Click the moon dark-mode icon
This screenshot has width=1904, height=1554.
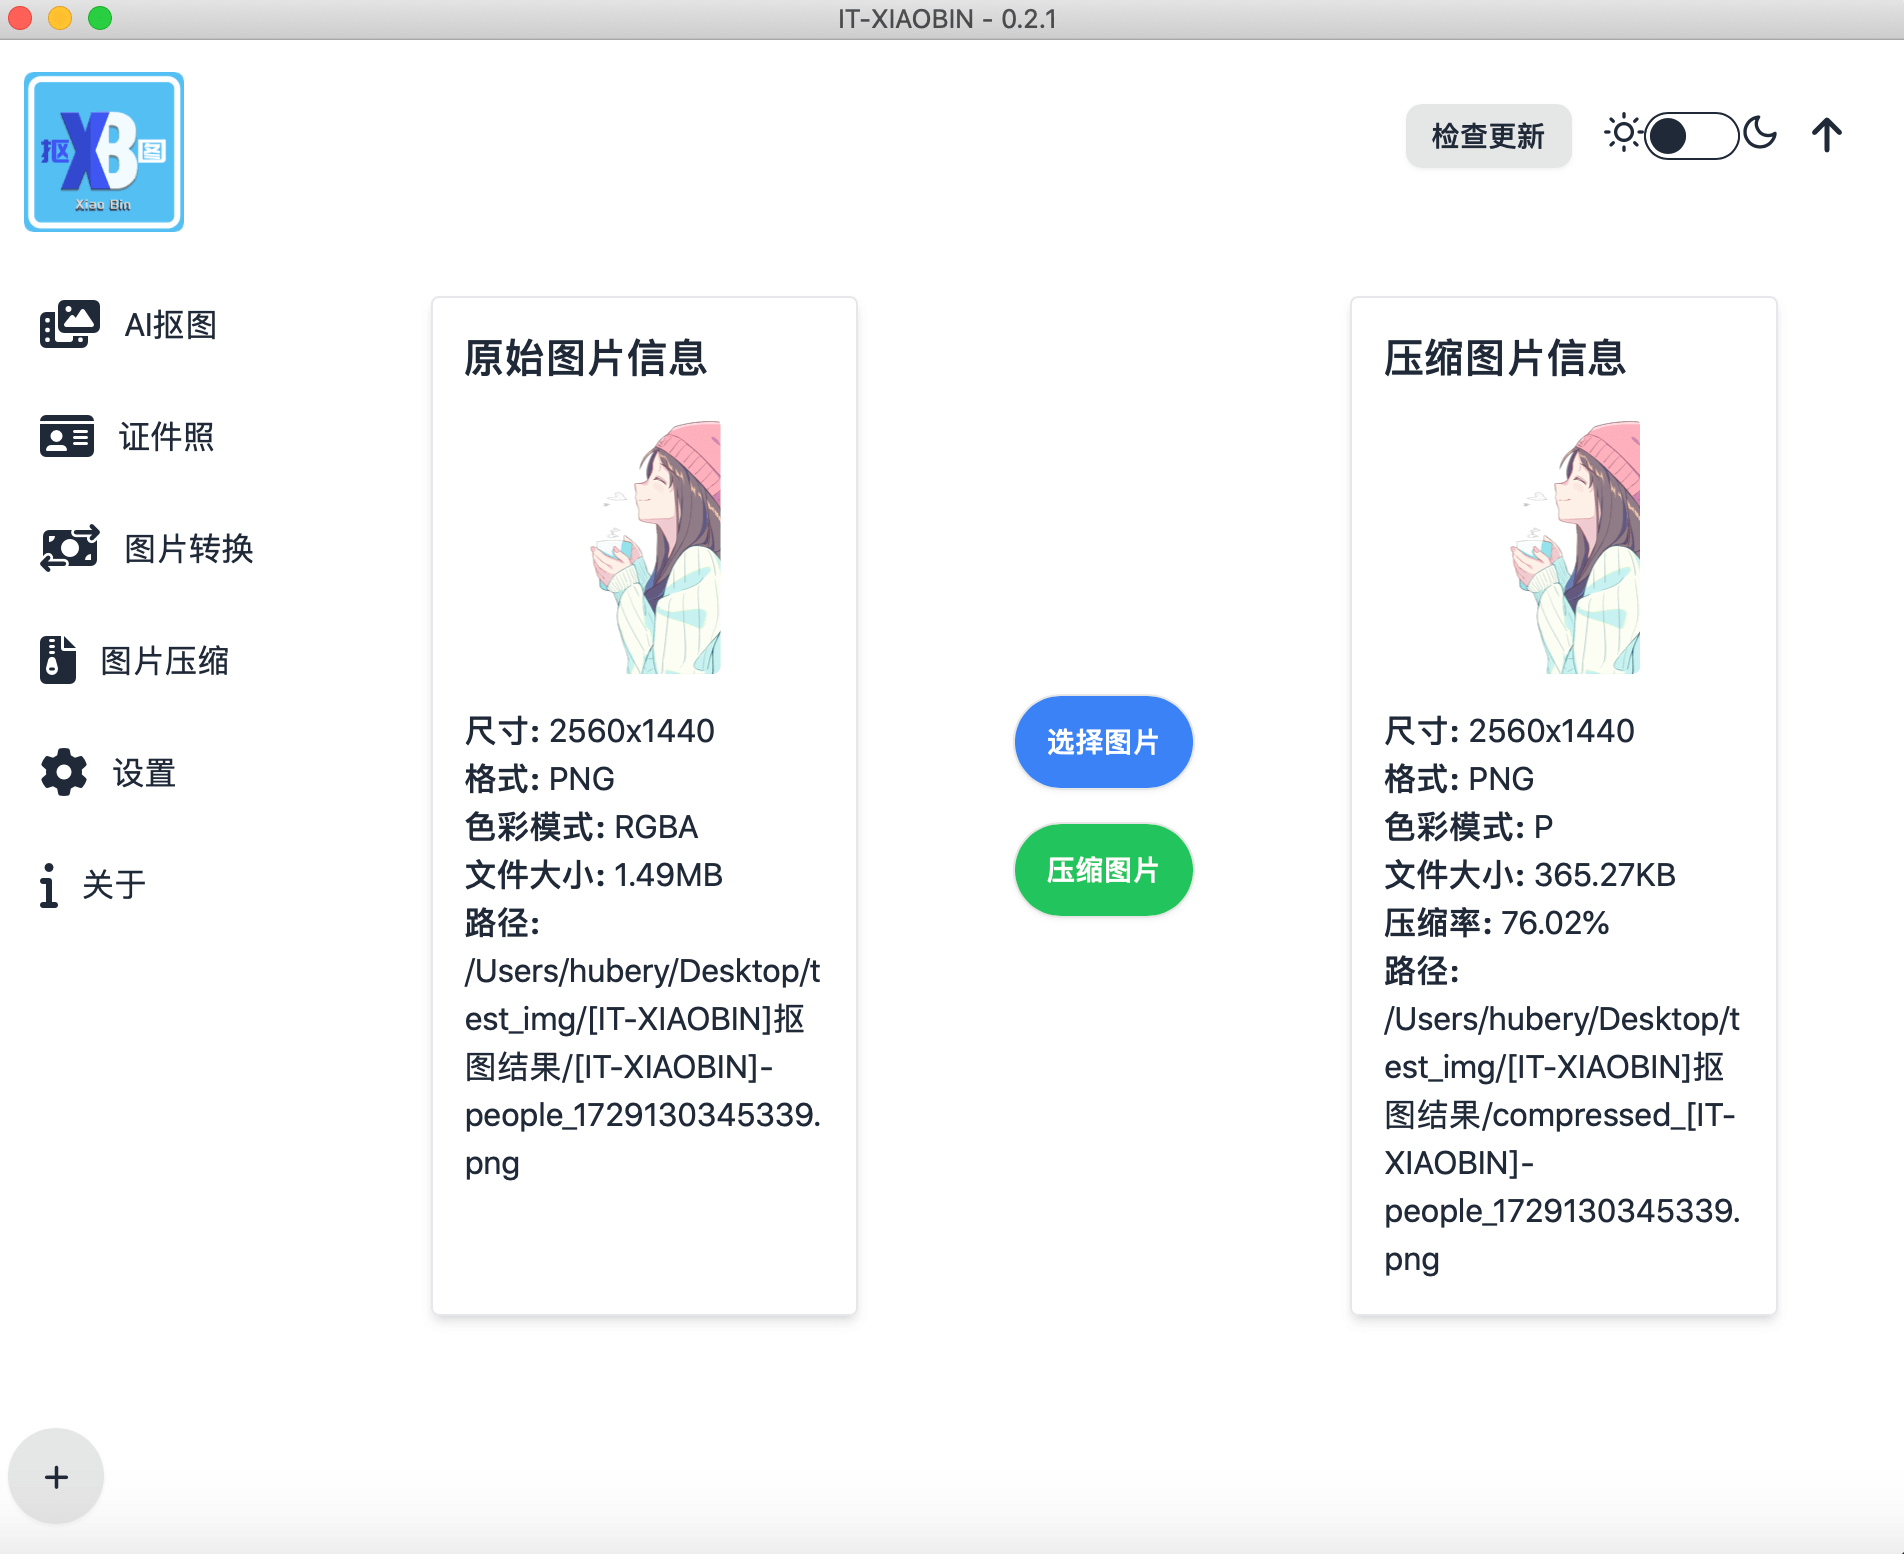coord(1760,133)
